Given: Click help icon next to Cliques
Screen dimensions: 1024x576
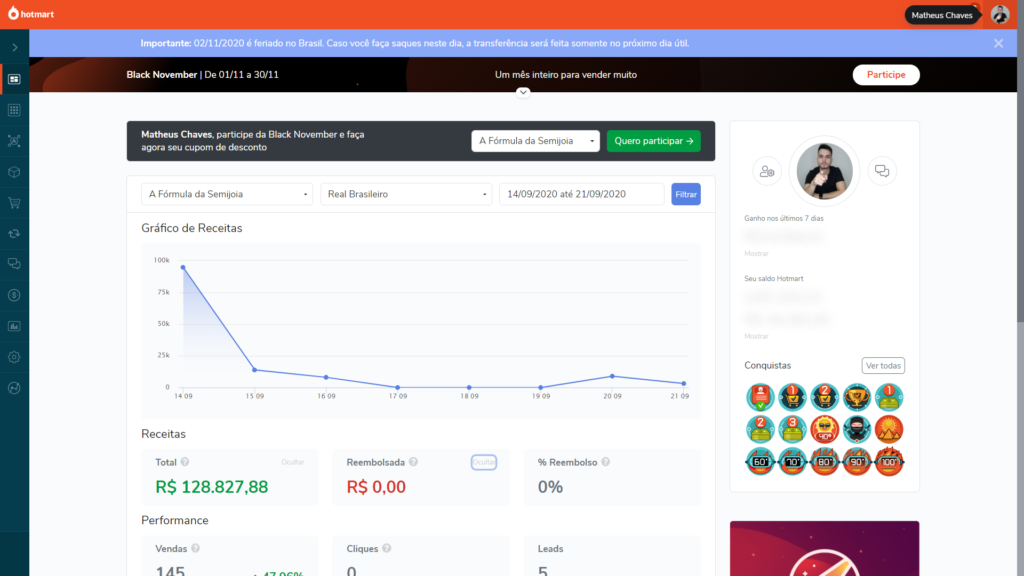Looking at the screenshot, I should point(387,549).
